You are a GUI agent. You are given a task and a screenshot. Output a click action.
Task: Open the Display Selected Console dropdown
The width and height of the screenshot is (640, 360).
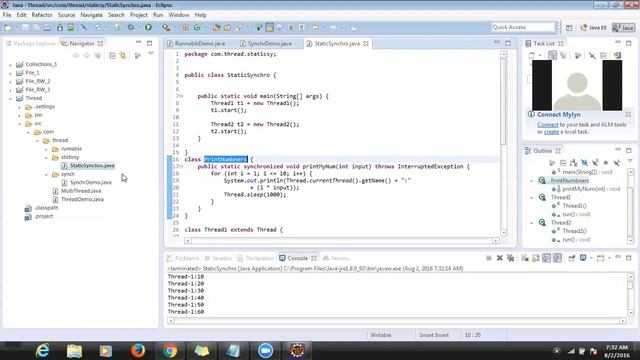(x=591, y=258)
